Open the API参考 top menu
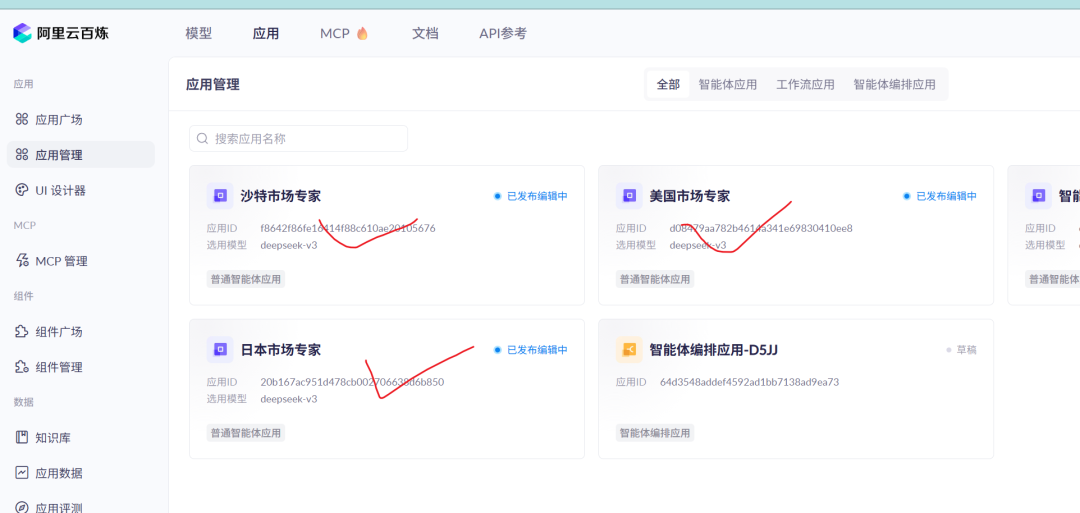This screenshot has width=1080, height=513. click(503, 33)
